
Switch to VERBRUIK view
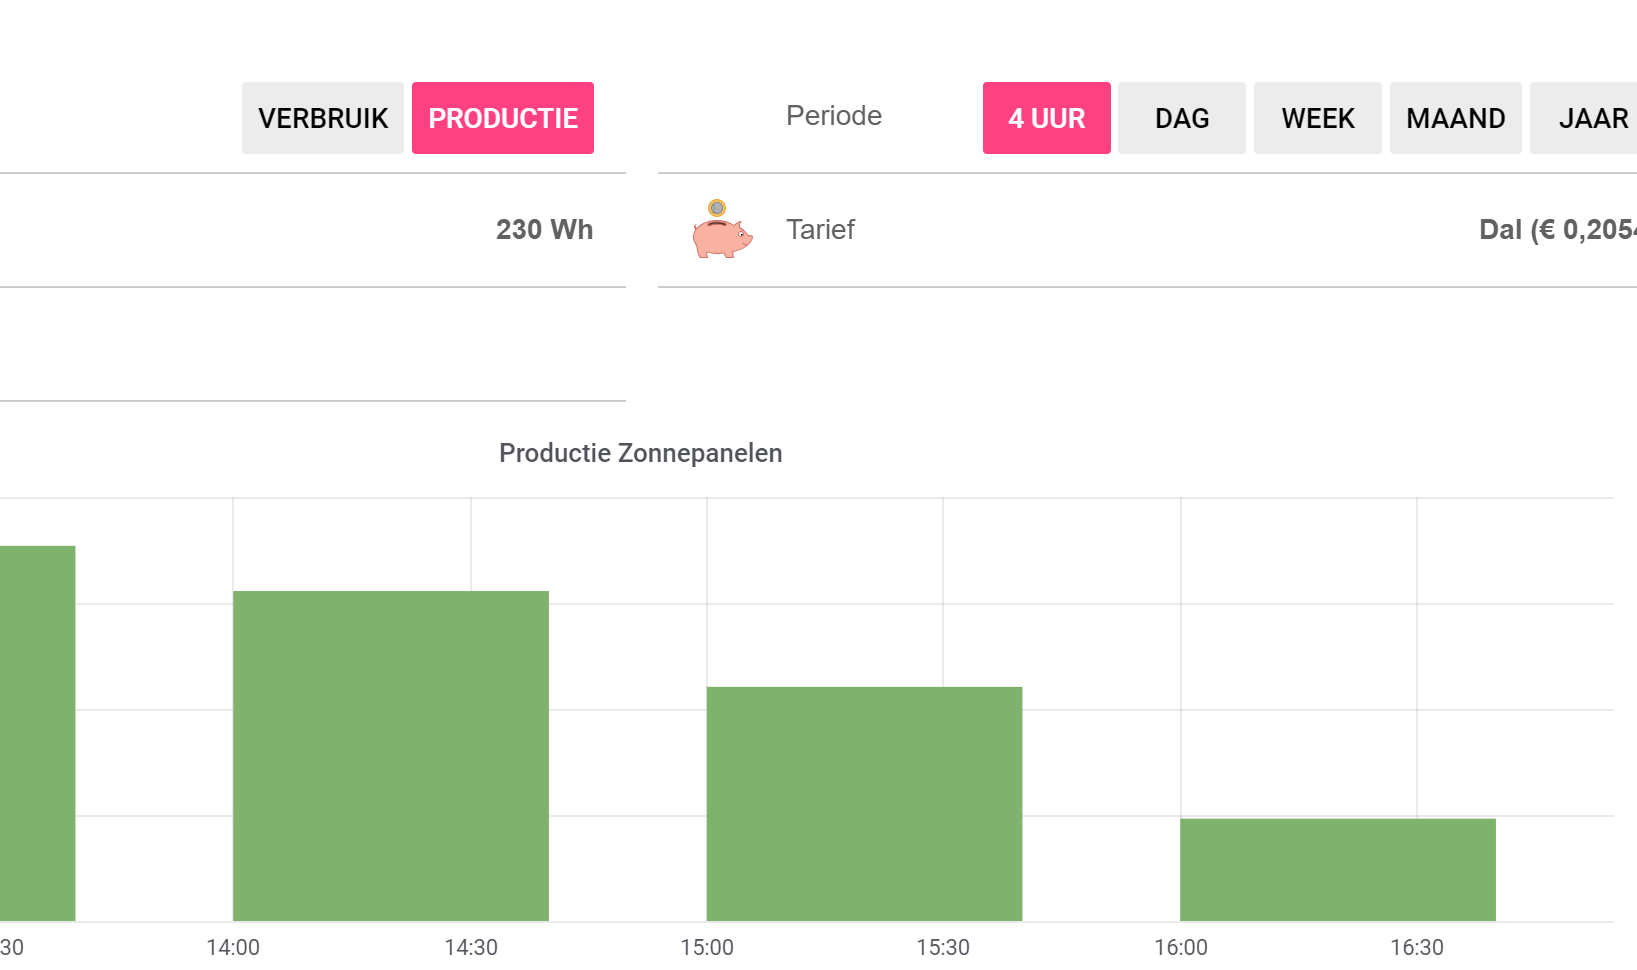point(323,118)
